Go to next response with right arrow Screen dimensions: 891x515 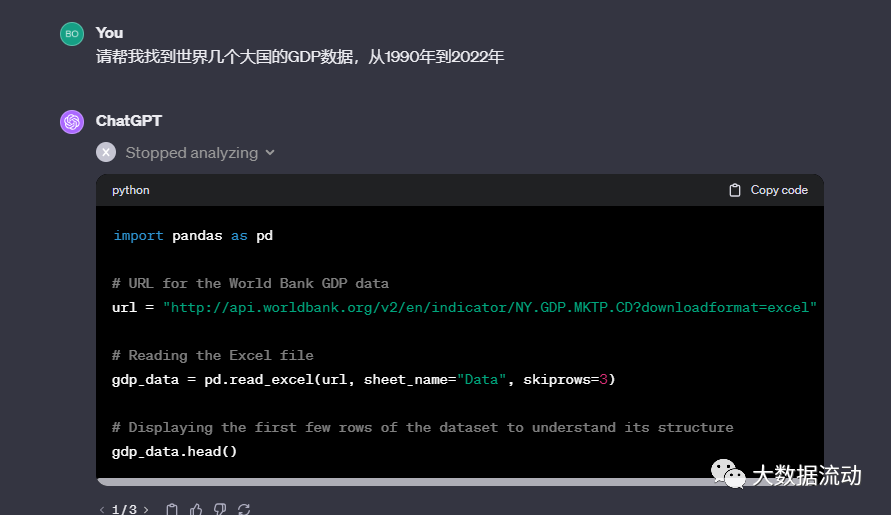click(x=146, y=509)
